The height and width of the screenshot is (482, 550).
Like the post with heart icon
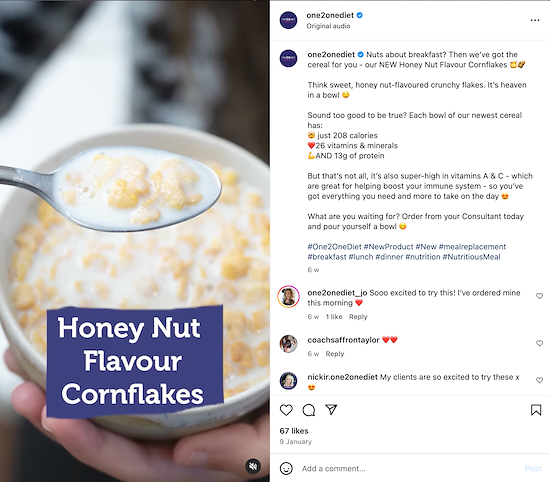coord(286,410)
